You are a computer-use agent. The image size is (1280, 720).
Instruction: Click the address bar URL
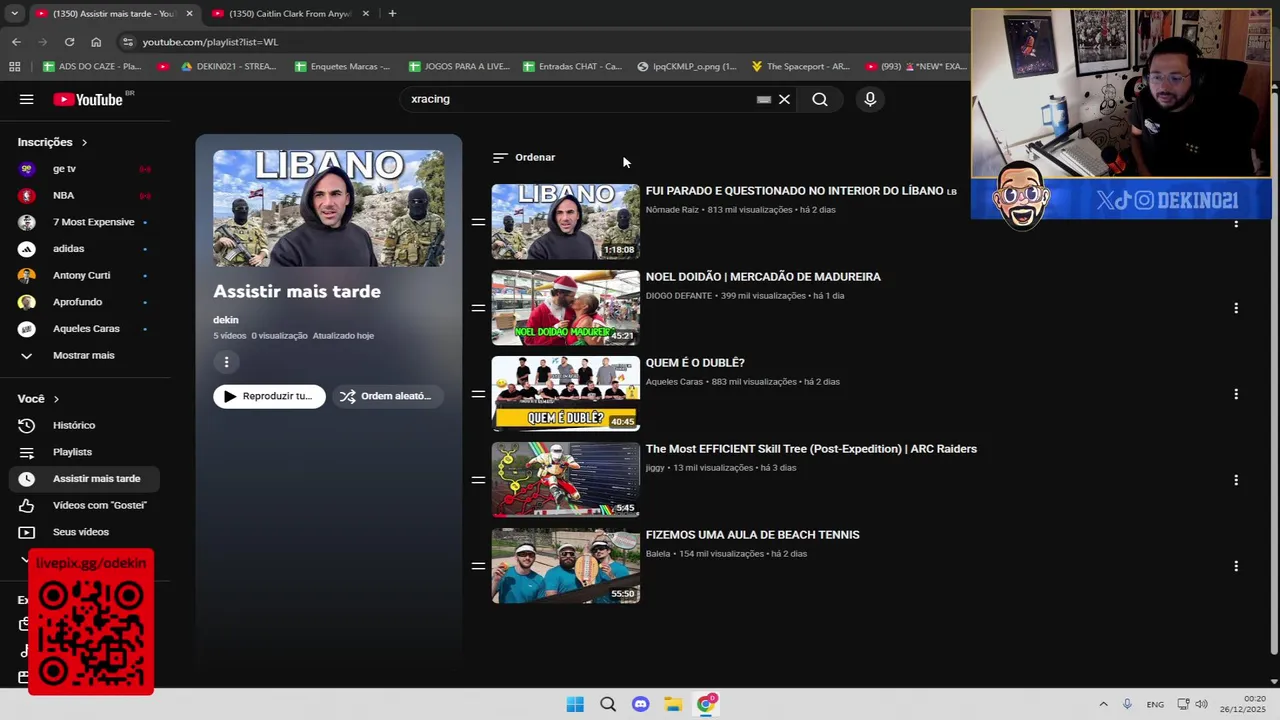point(210,42)
